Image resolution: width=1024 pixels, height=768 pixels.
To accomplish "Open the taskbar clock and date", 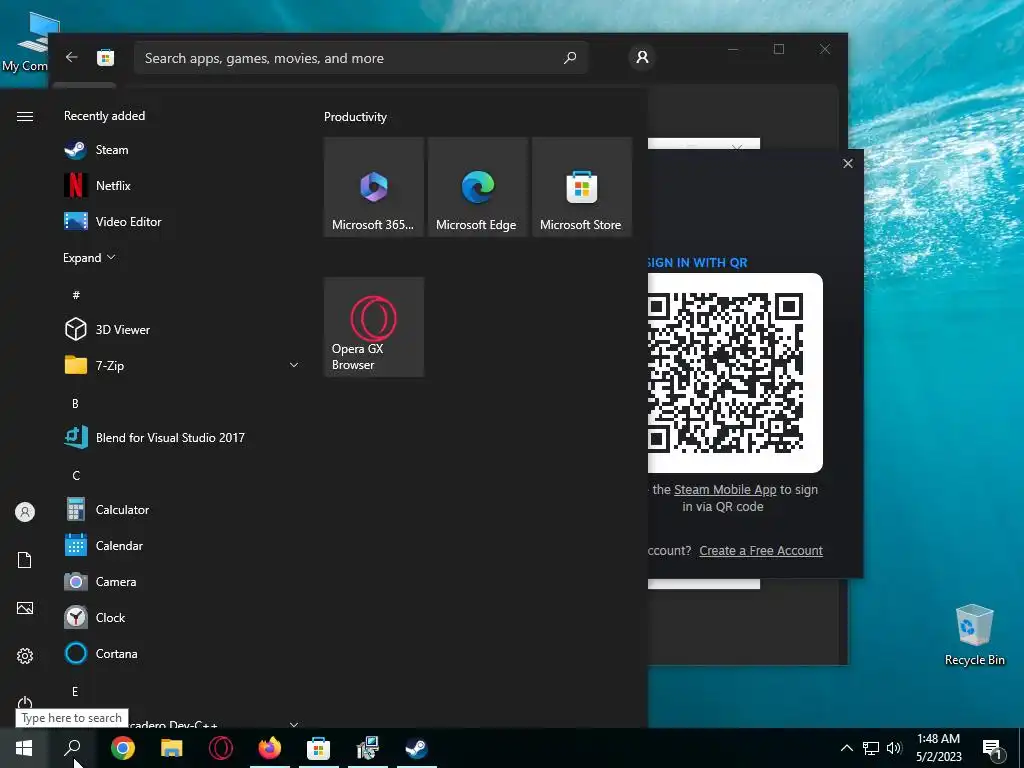I will click(938, 748).
